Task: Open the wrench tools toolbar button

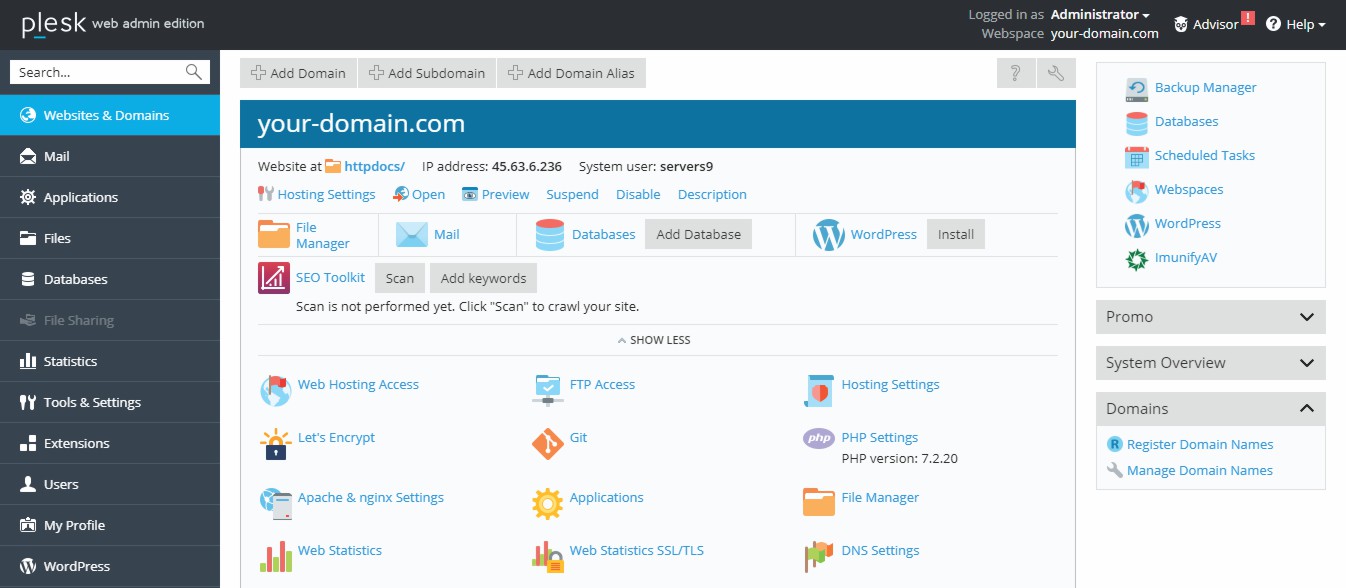Action: coord(1056,73)
